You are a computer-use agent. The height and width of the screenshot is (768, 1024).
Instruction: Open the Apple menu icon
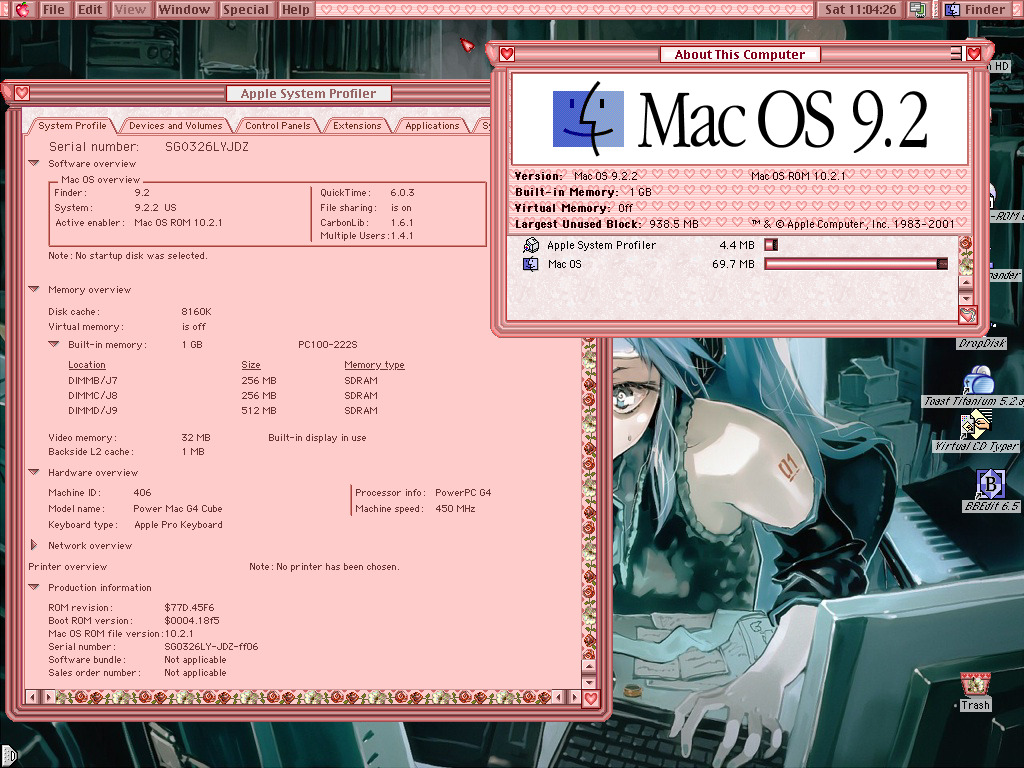pyautogui.click(x=19, y=10)
